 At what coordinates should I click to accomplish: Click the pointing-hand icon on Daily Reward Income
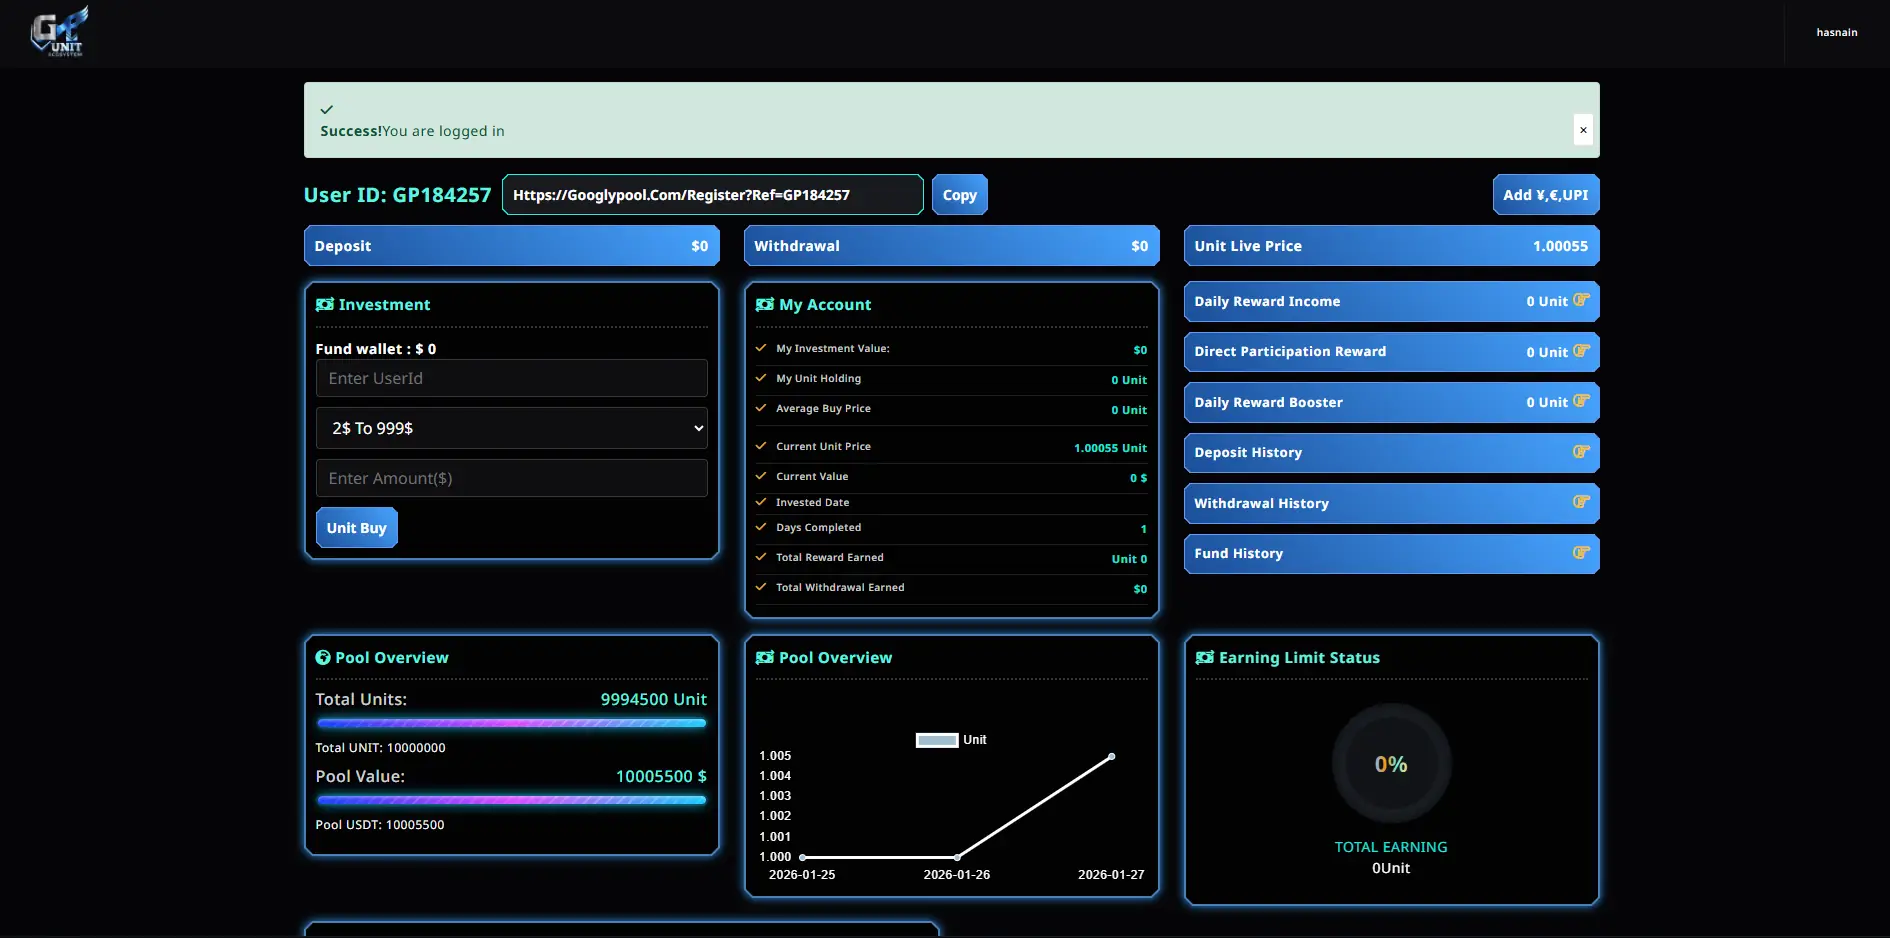pyautogui.click(x=1580, y=300)
